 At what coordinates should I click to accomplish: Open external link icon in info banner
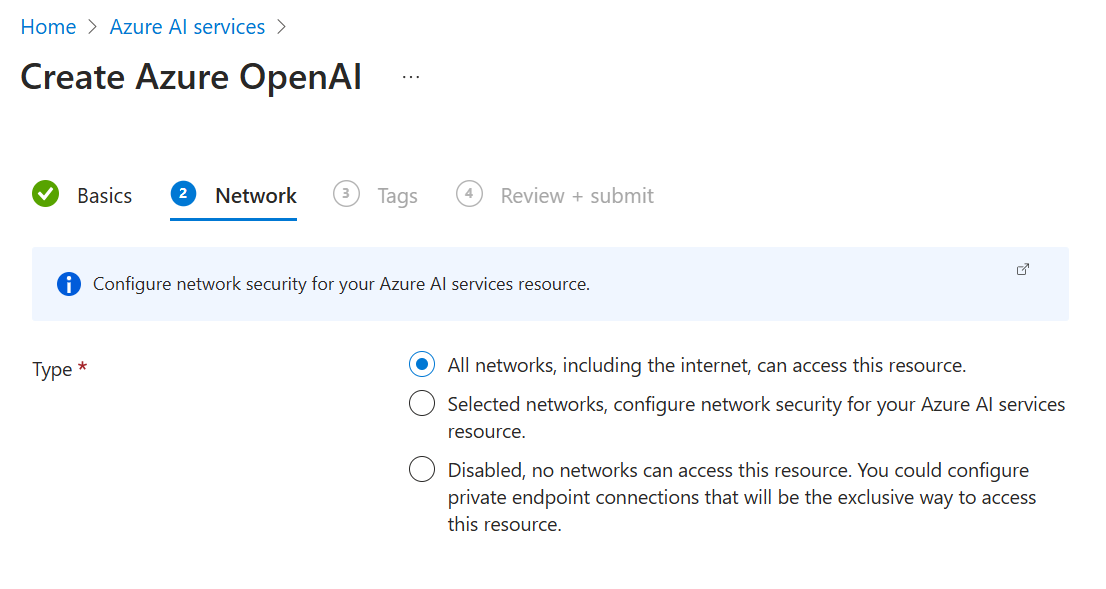pos(1023,269)
